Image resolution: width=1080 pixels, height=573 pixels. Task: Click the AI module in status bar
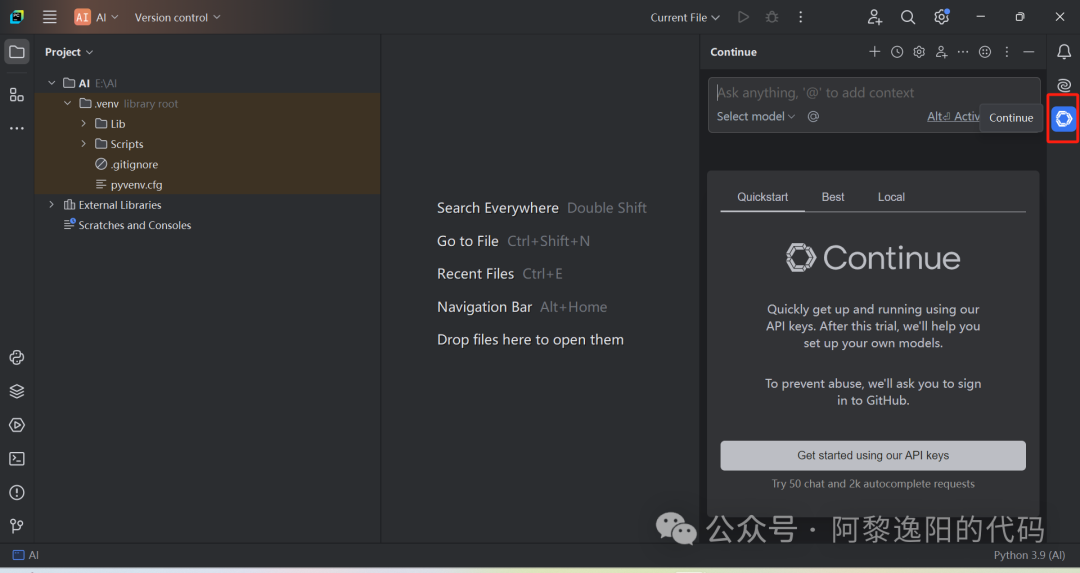click(x=25, y=555)
